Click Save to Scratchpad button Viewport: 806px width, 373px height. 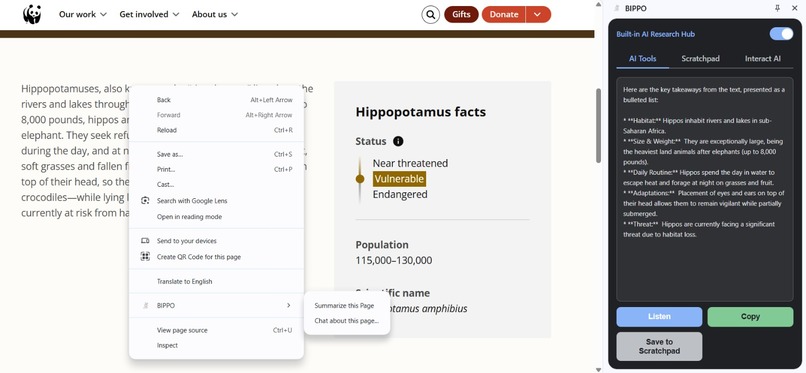coord(659,346)
